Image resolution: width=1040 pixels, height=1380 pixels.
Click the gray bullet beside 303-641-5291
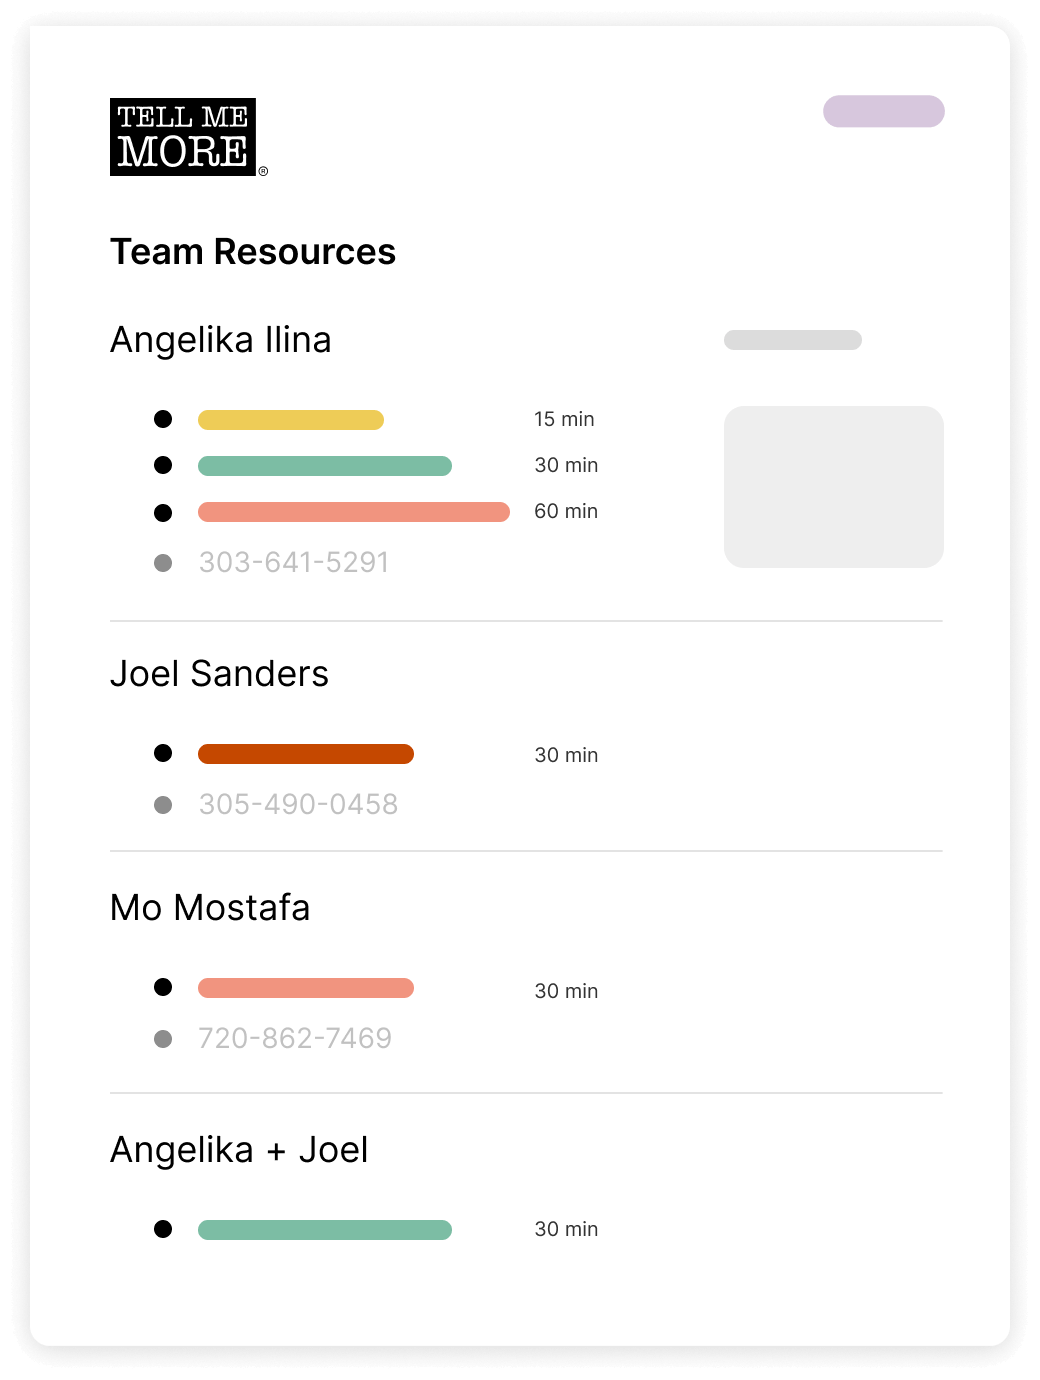point(163,563)
